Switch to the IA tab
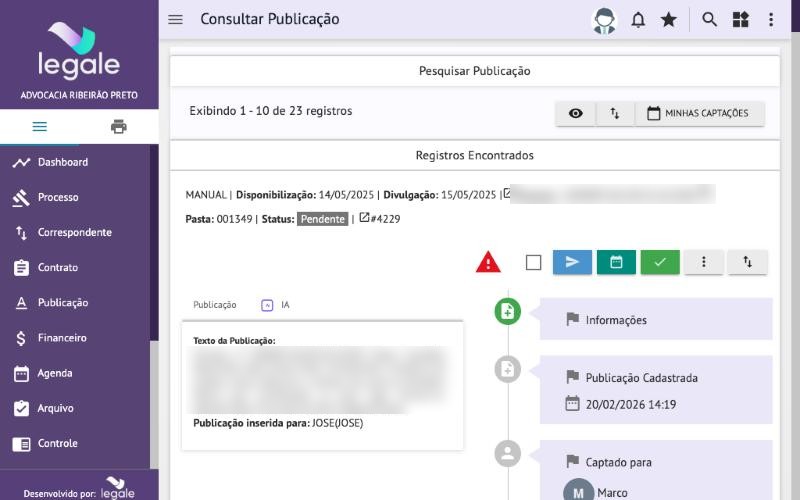Screen dimensions: 800x500 click(276, 305)
